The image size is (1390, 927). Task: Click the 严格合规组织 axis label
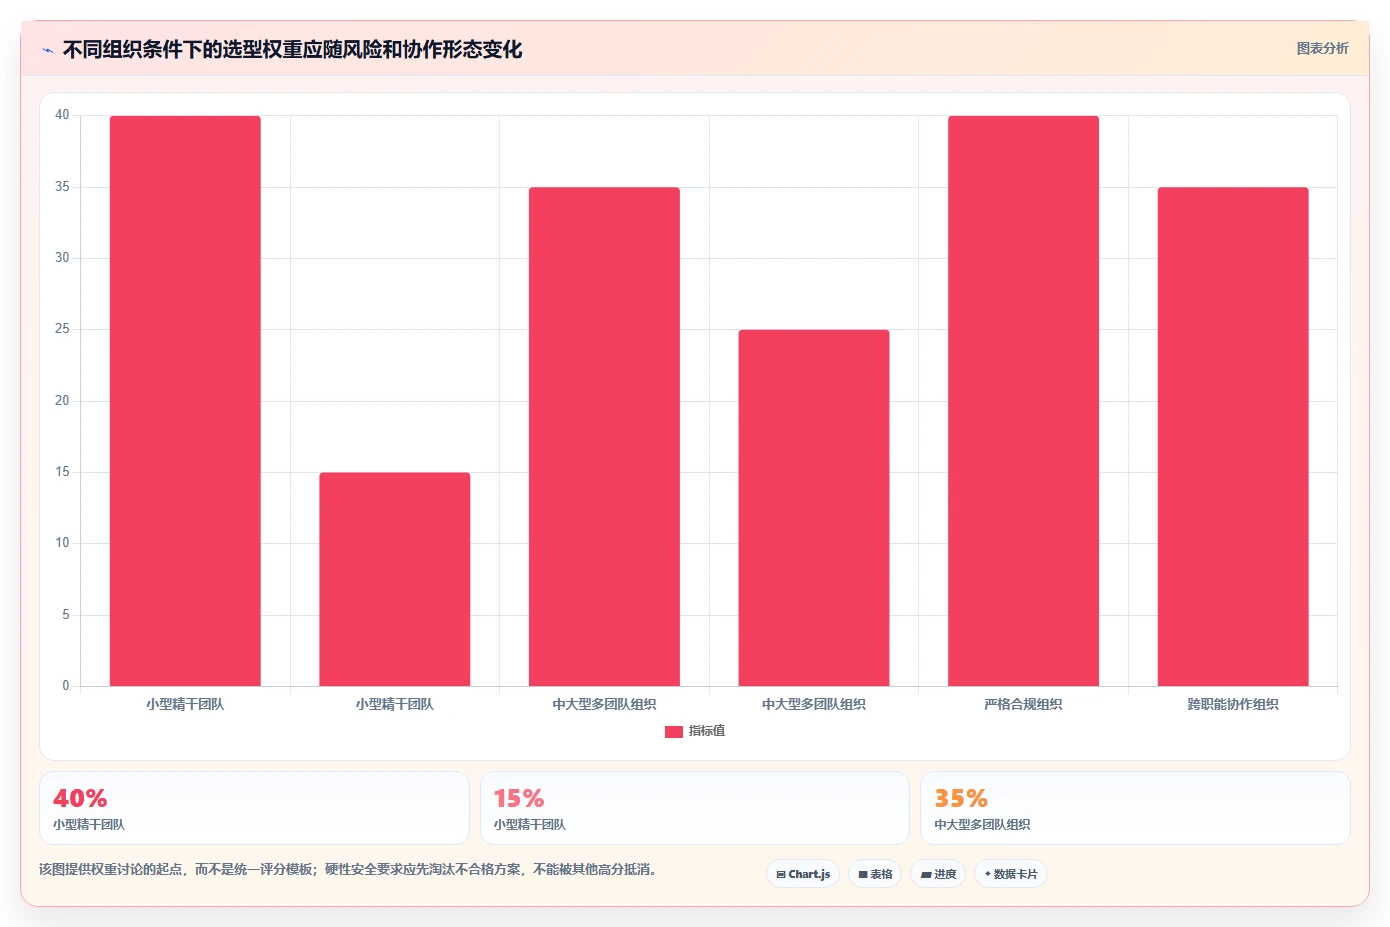click(1023, 704)
